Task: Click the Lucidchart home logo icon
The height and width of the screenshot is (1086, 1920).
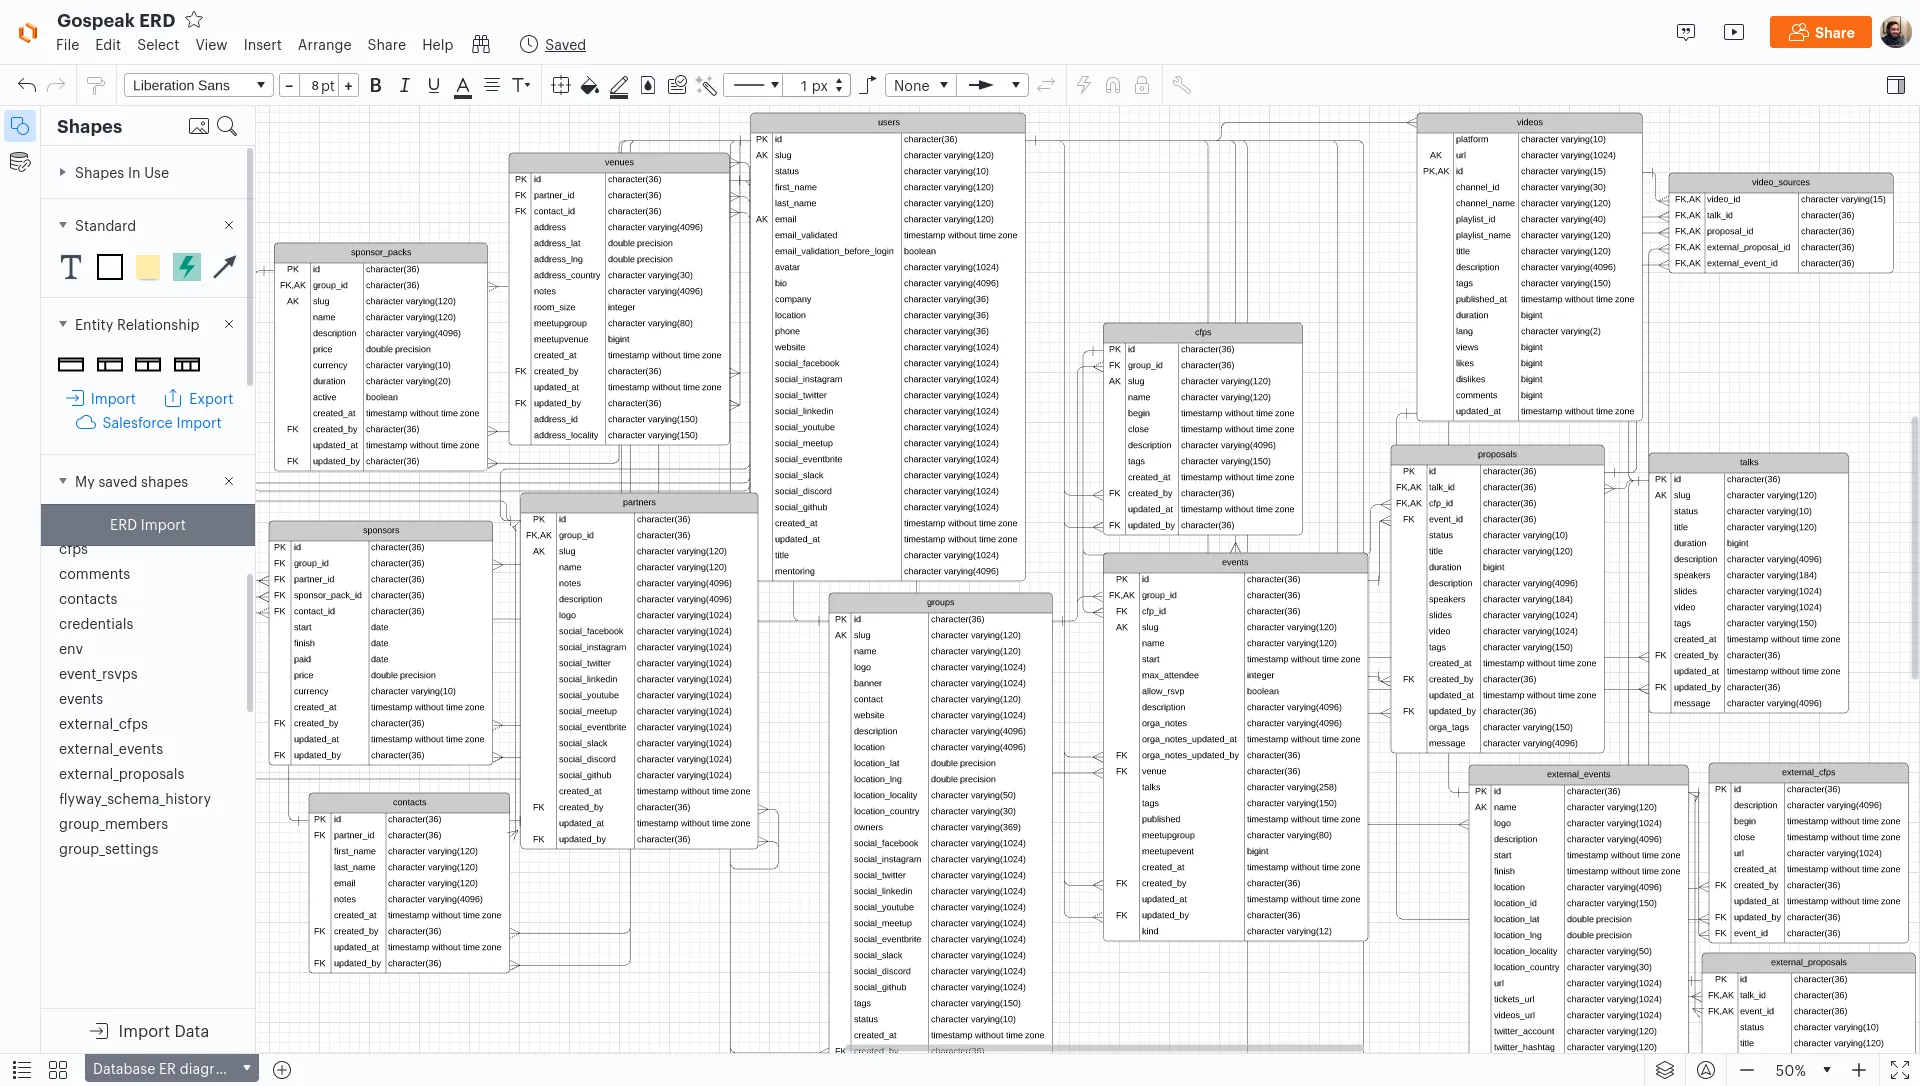Action: tap(28, 33)
